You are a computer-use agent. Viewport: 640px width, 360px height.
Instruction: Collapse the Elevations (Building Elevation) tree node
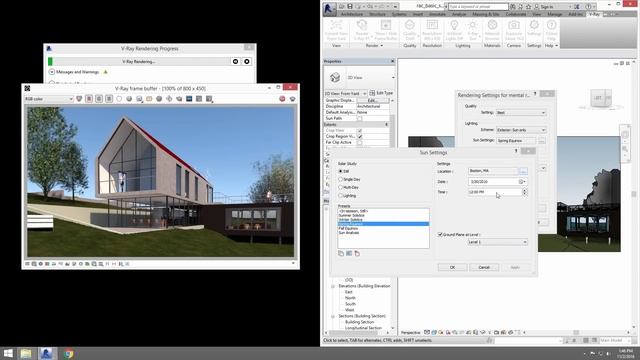333,287
